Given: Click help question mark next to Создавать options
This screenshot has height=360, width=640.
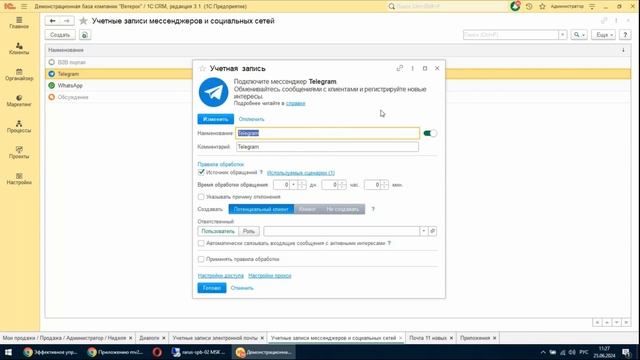Looking at the screenshot, I should [x=373, y=209].
